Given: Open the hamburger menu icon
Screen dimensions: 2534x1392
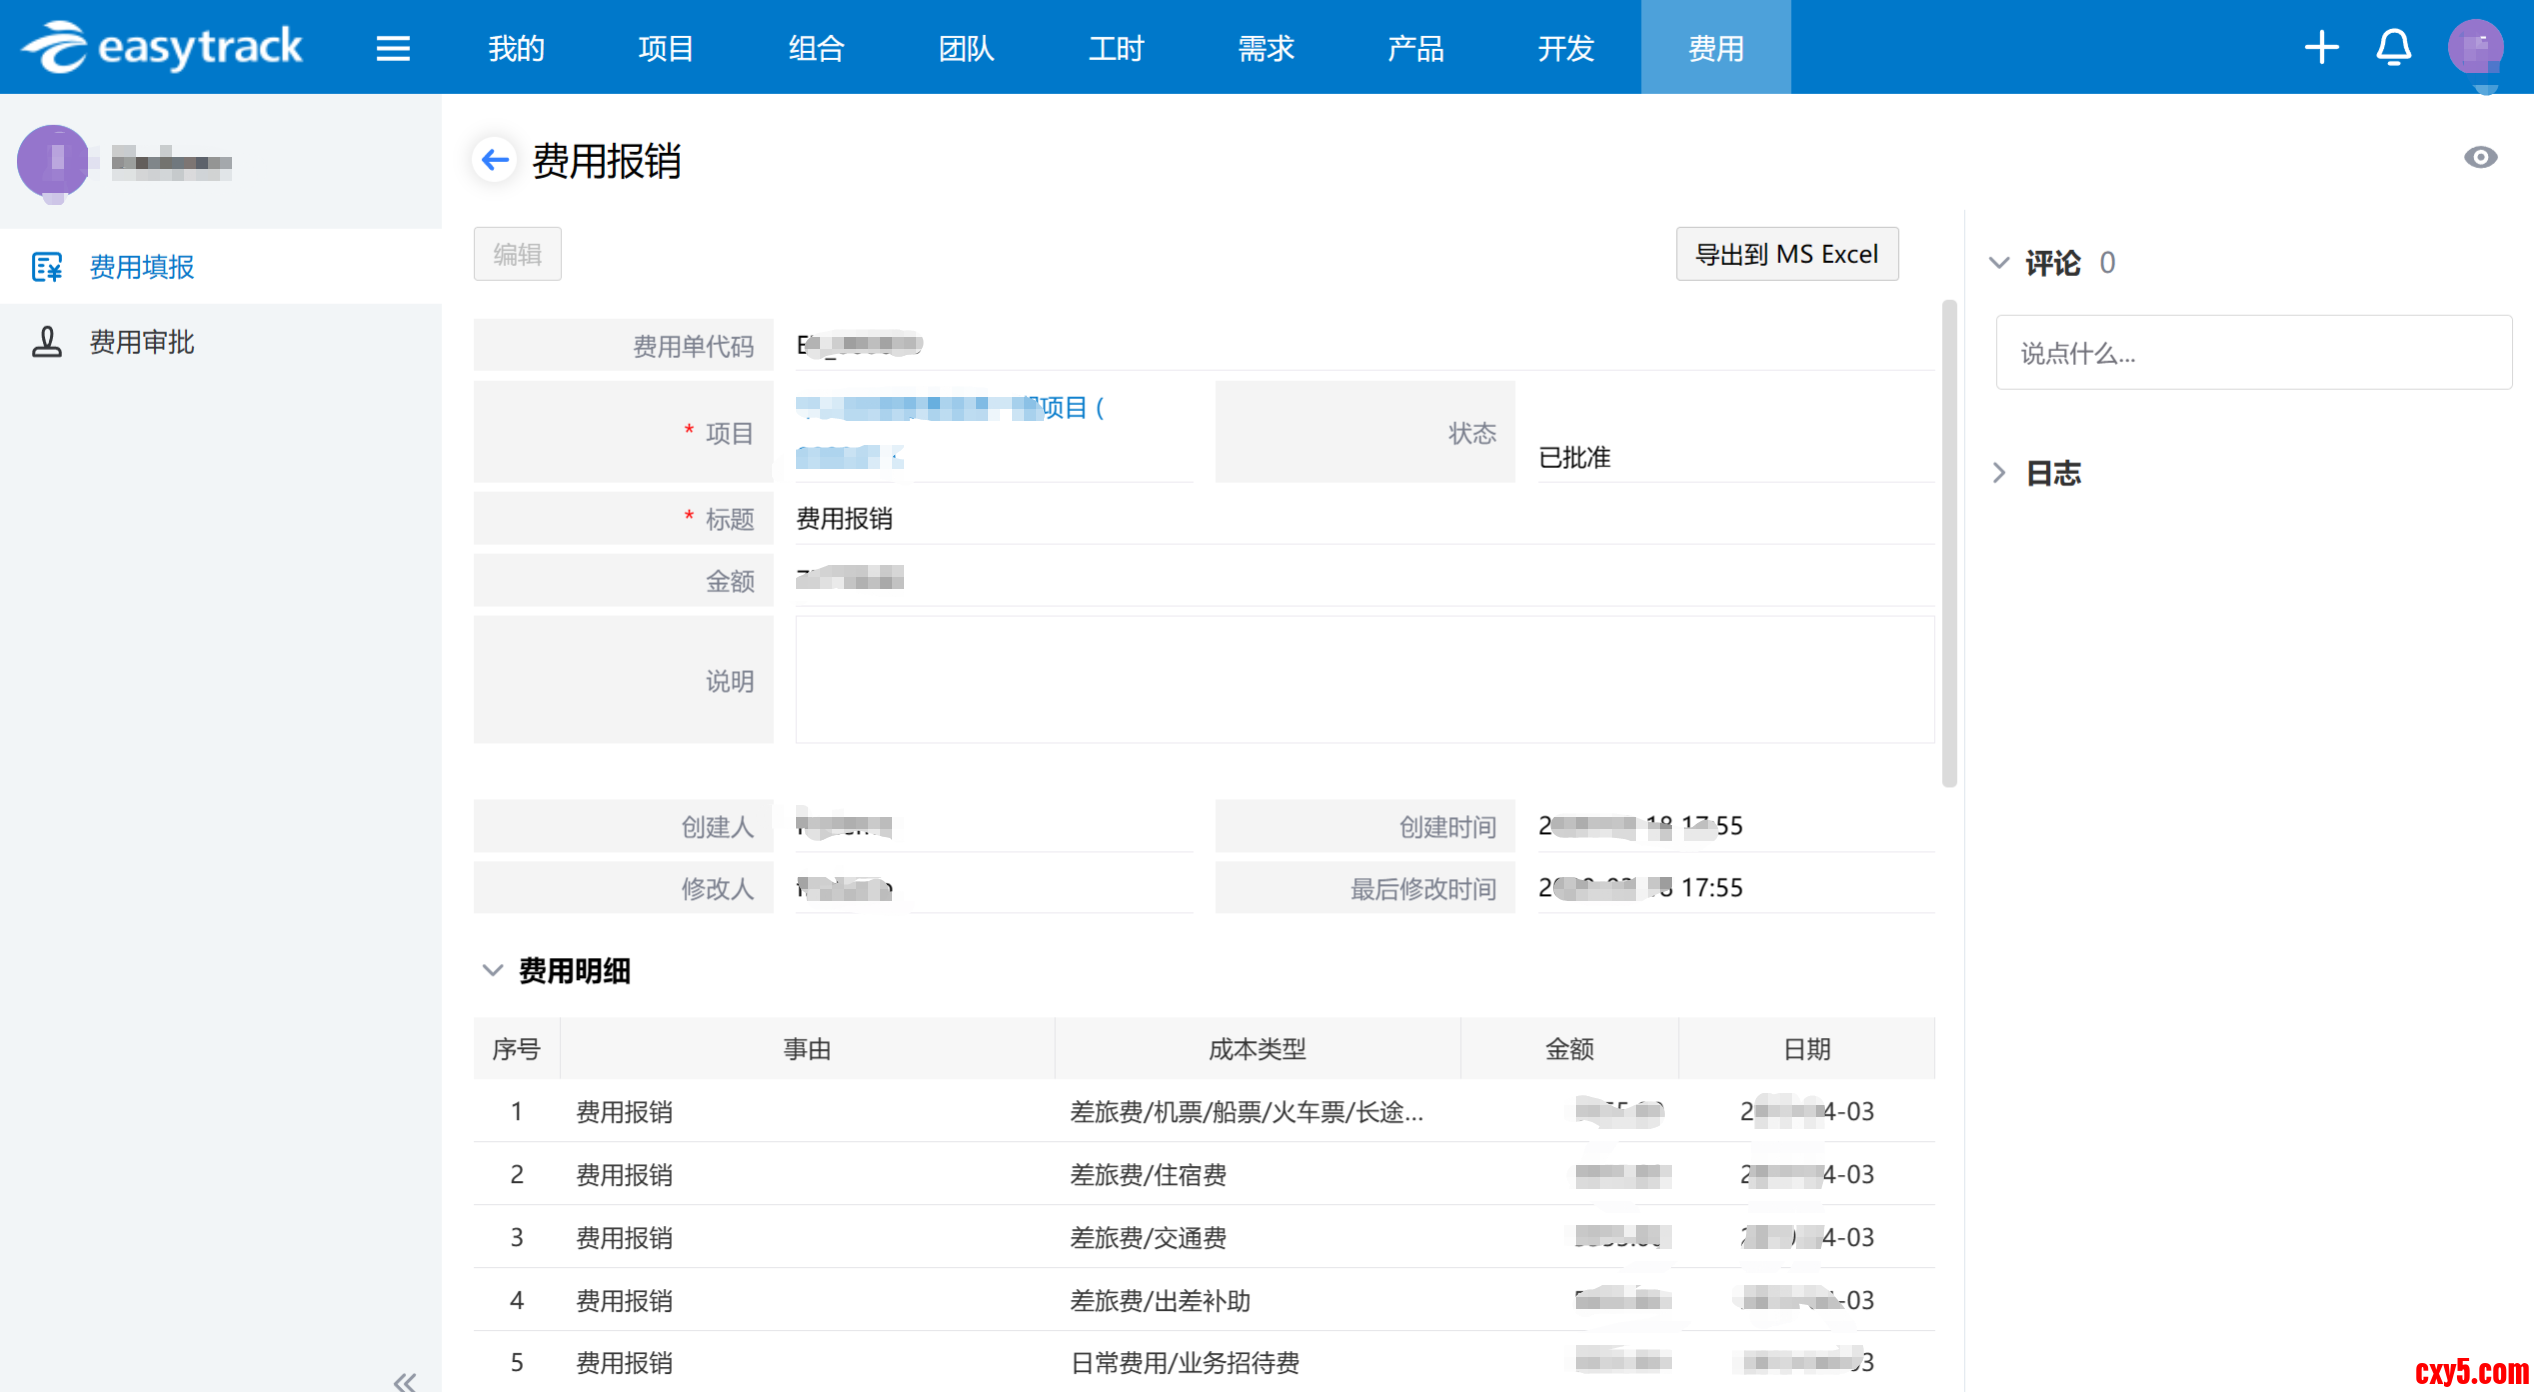Looking at the screenshot, I should click(x=393, y=48).
